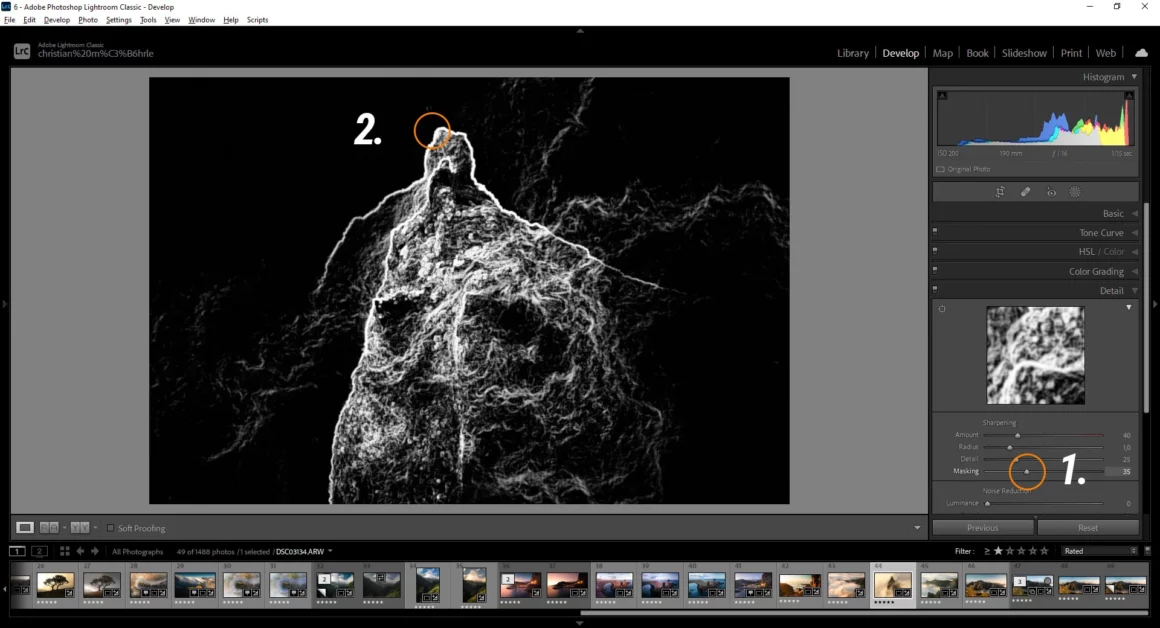Go back using filmstrip left arrow
1160x628 pixels.
[81, 551]
